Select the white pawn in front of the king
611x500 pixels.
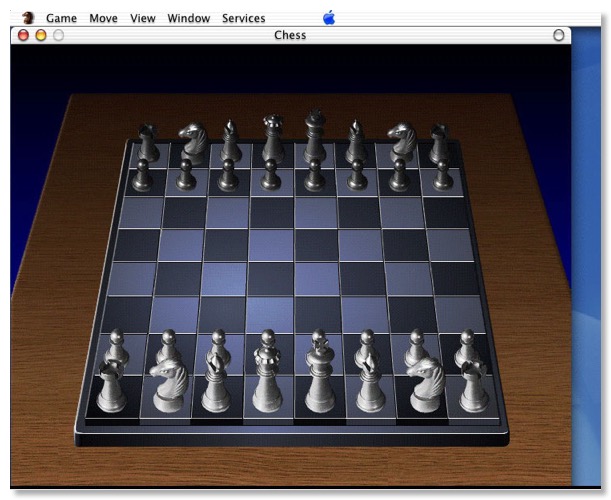point(319,336)
